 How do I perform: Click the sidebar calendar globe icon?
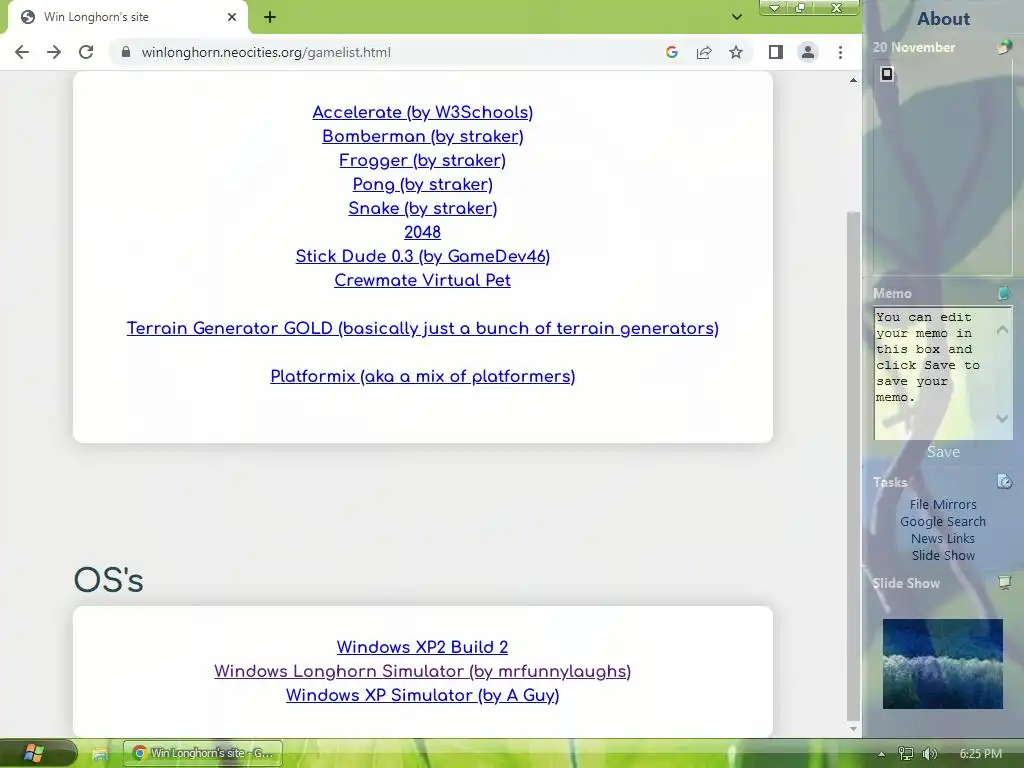[x=1004, y=47]
